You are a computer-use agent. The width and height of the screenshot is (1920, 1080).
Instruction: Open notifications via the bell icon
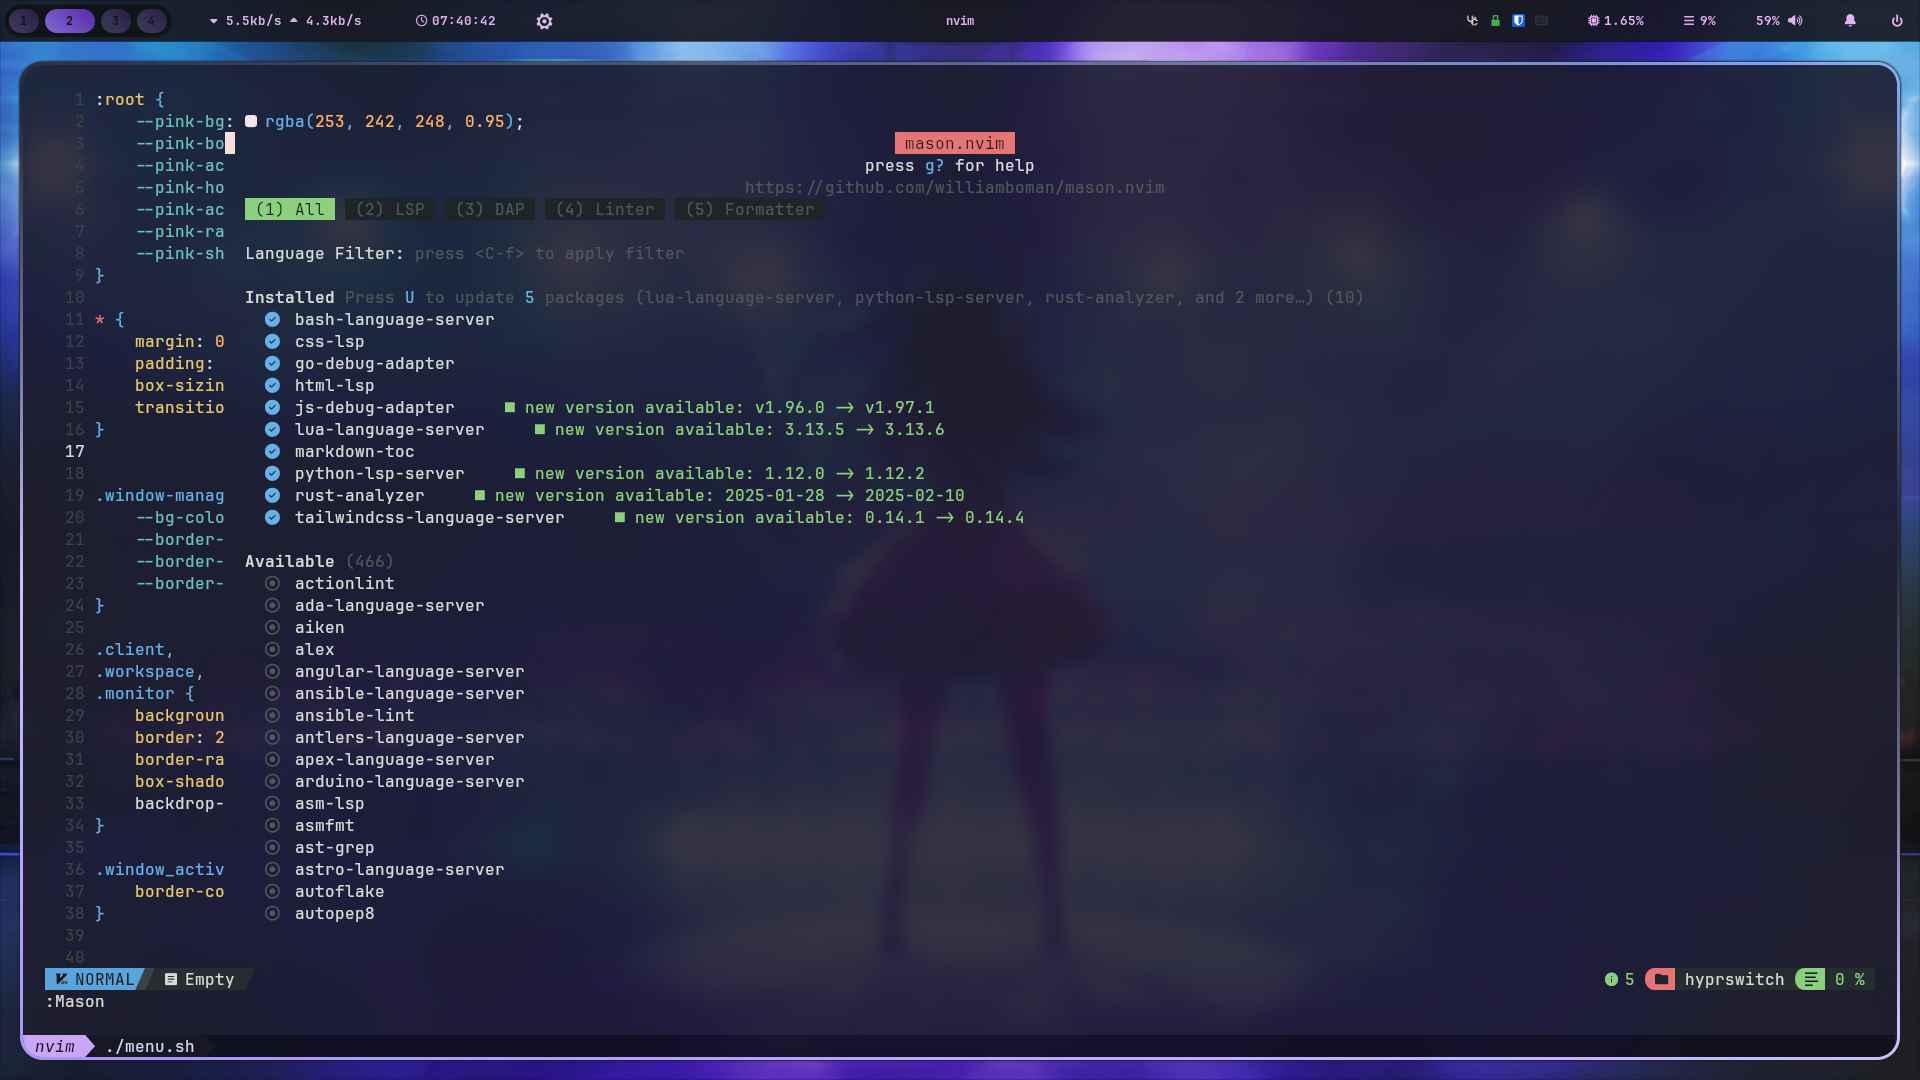click(x=1850, y=21)
